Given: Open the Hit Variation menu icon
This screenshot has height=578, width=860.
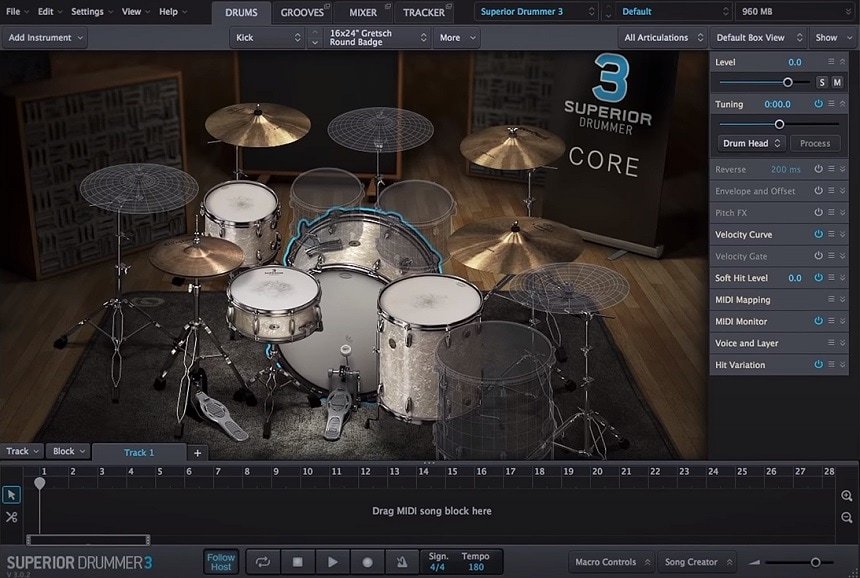Looking at the screenshot, I should (x=831, y=364).
